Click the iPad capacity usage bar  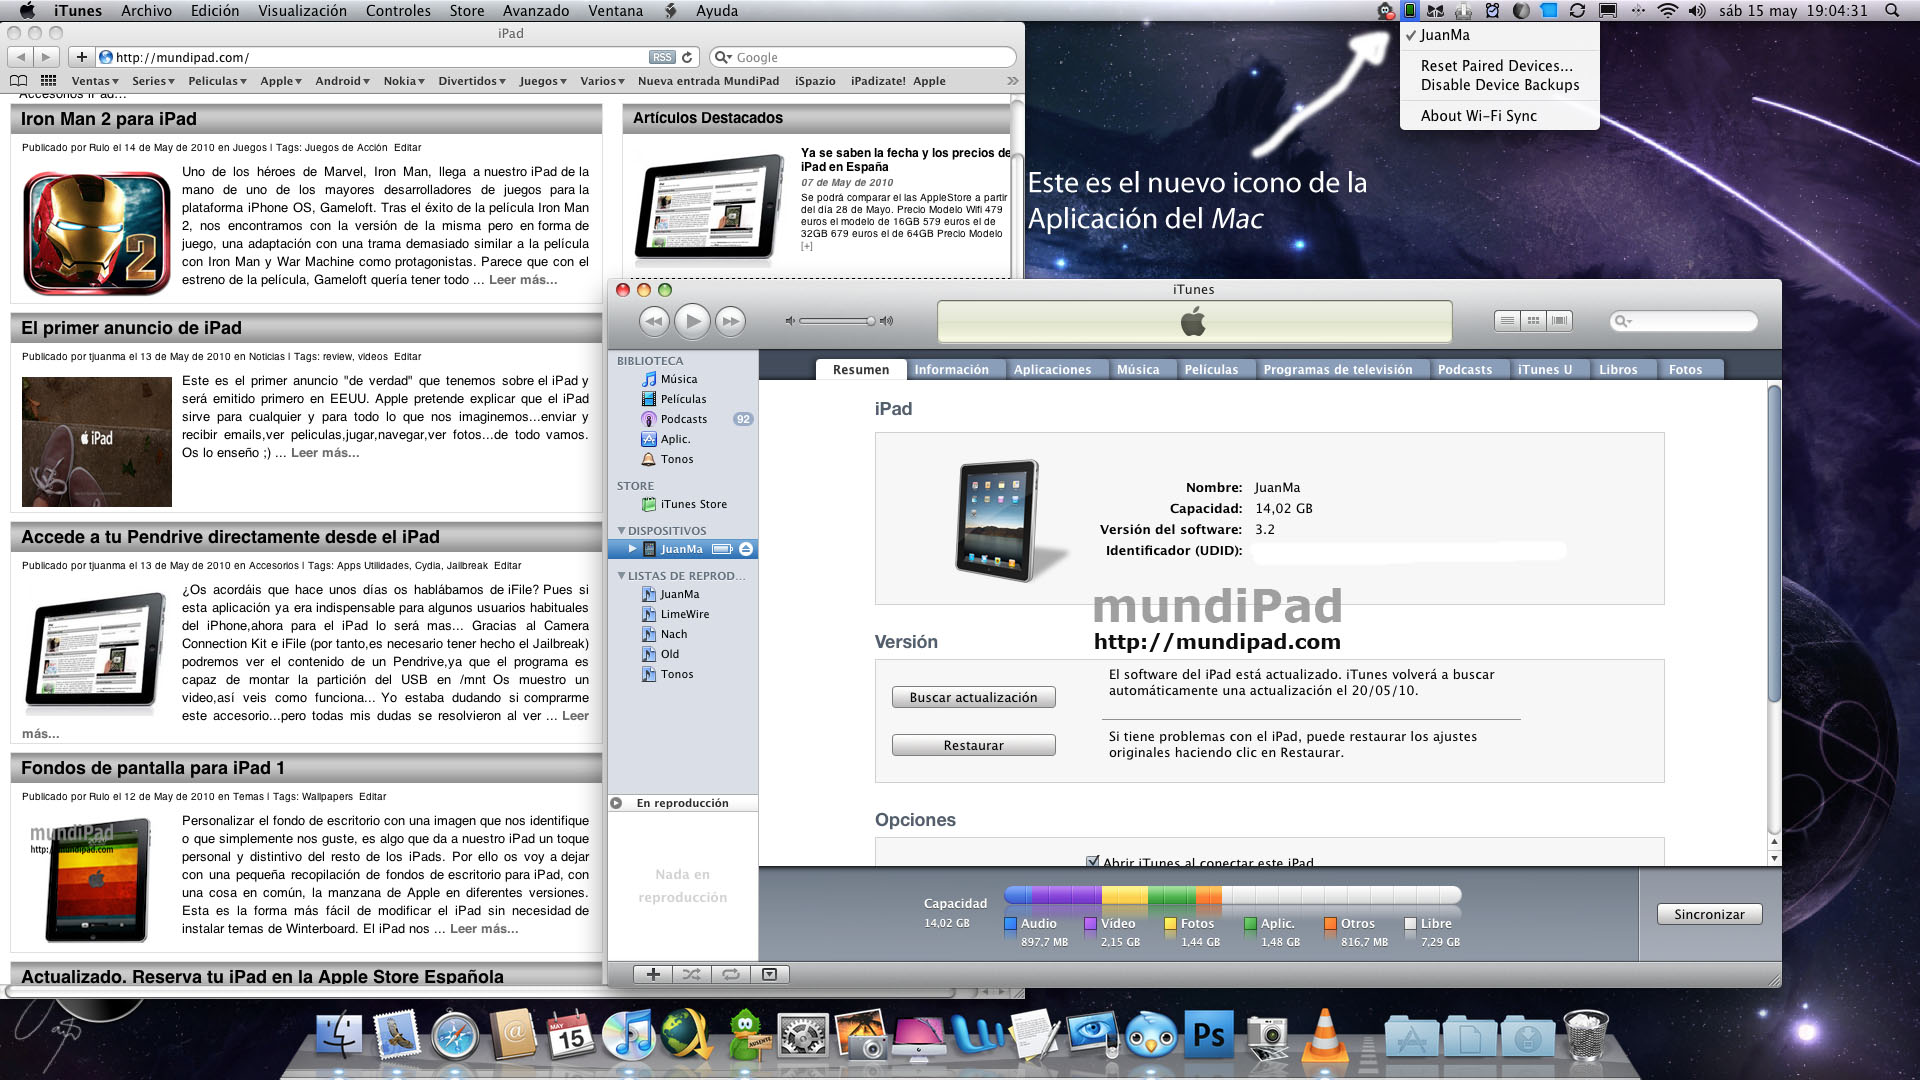point(1233,895)
